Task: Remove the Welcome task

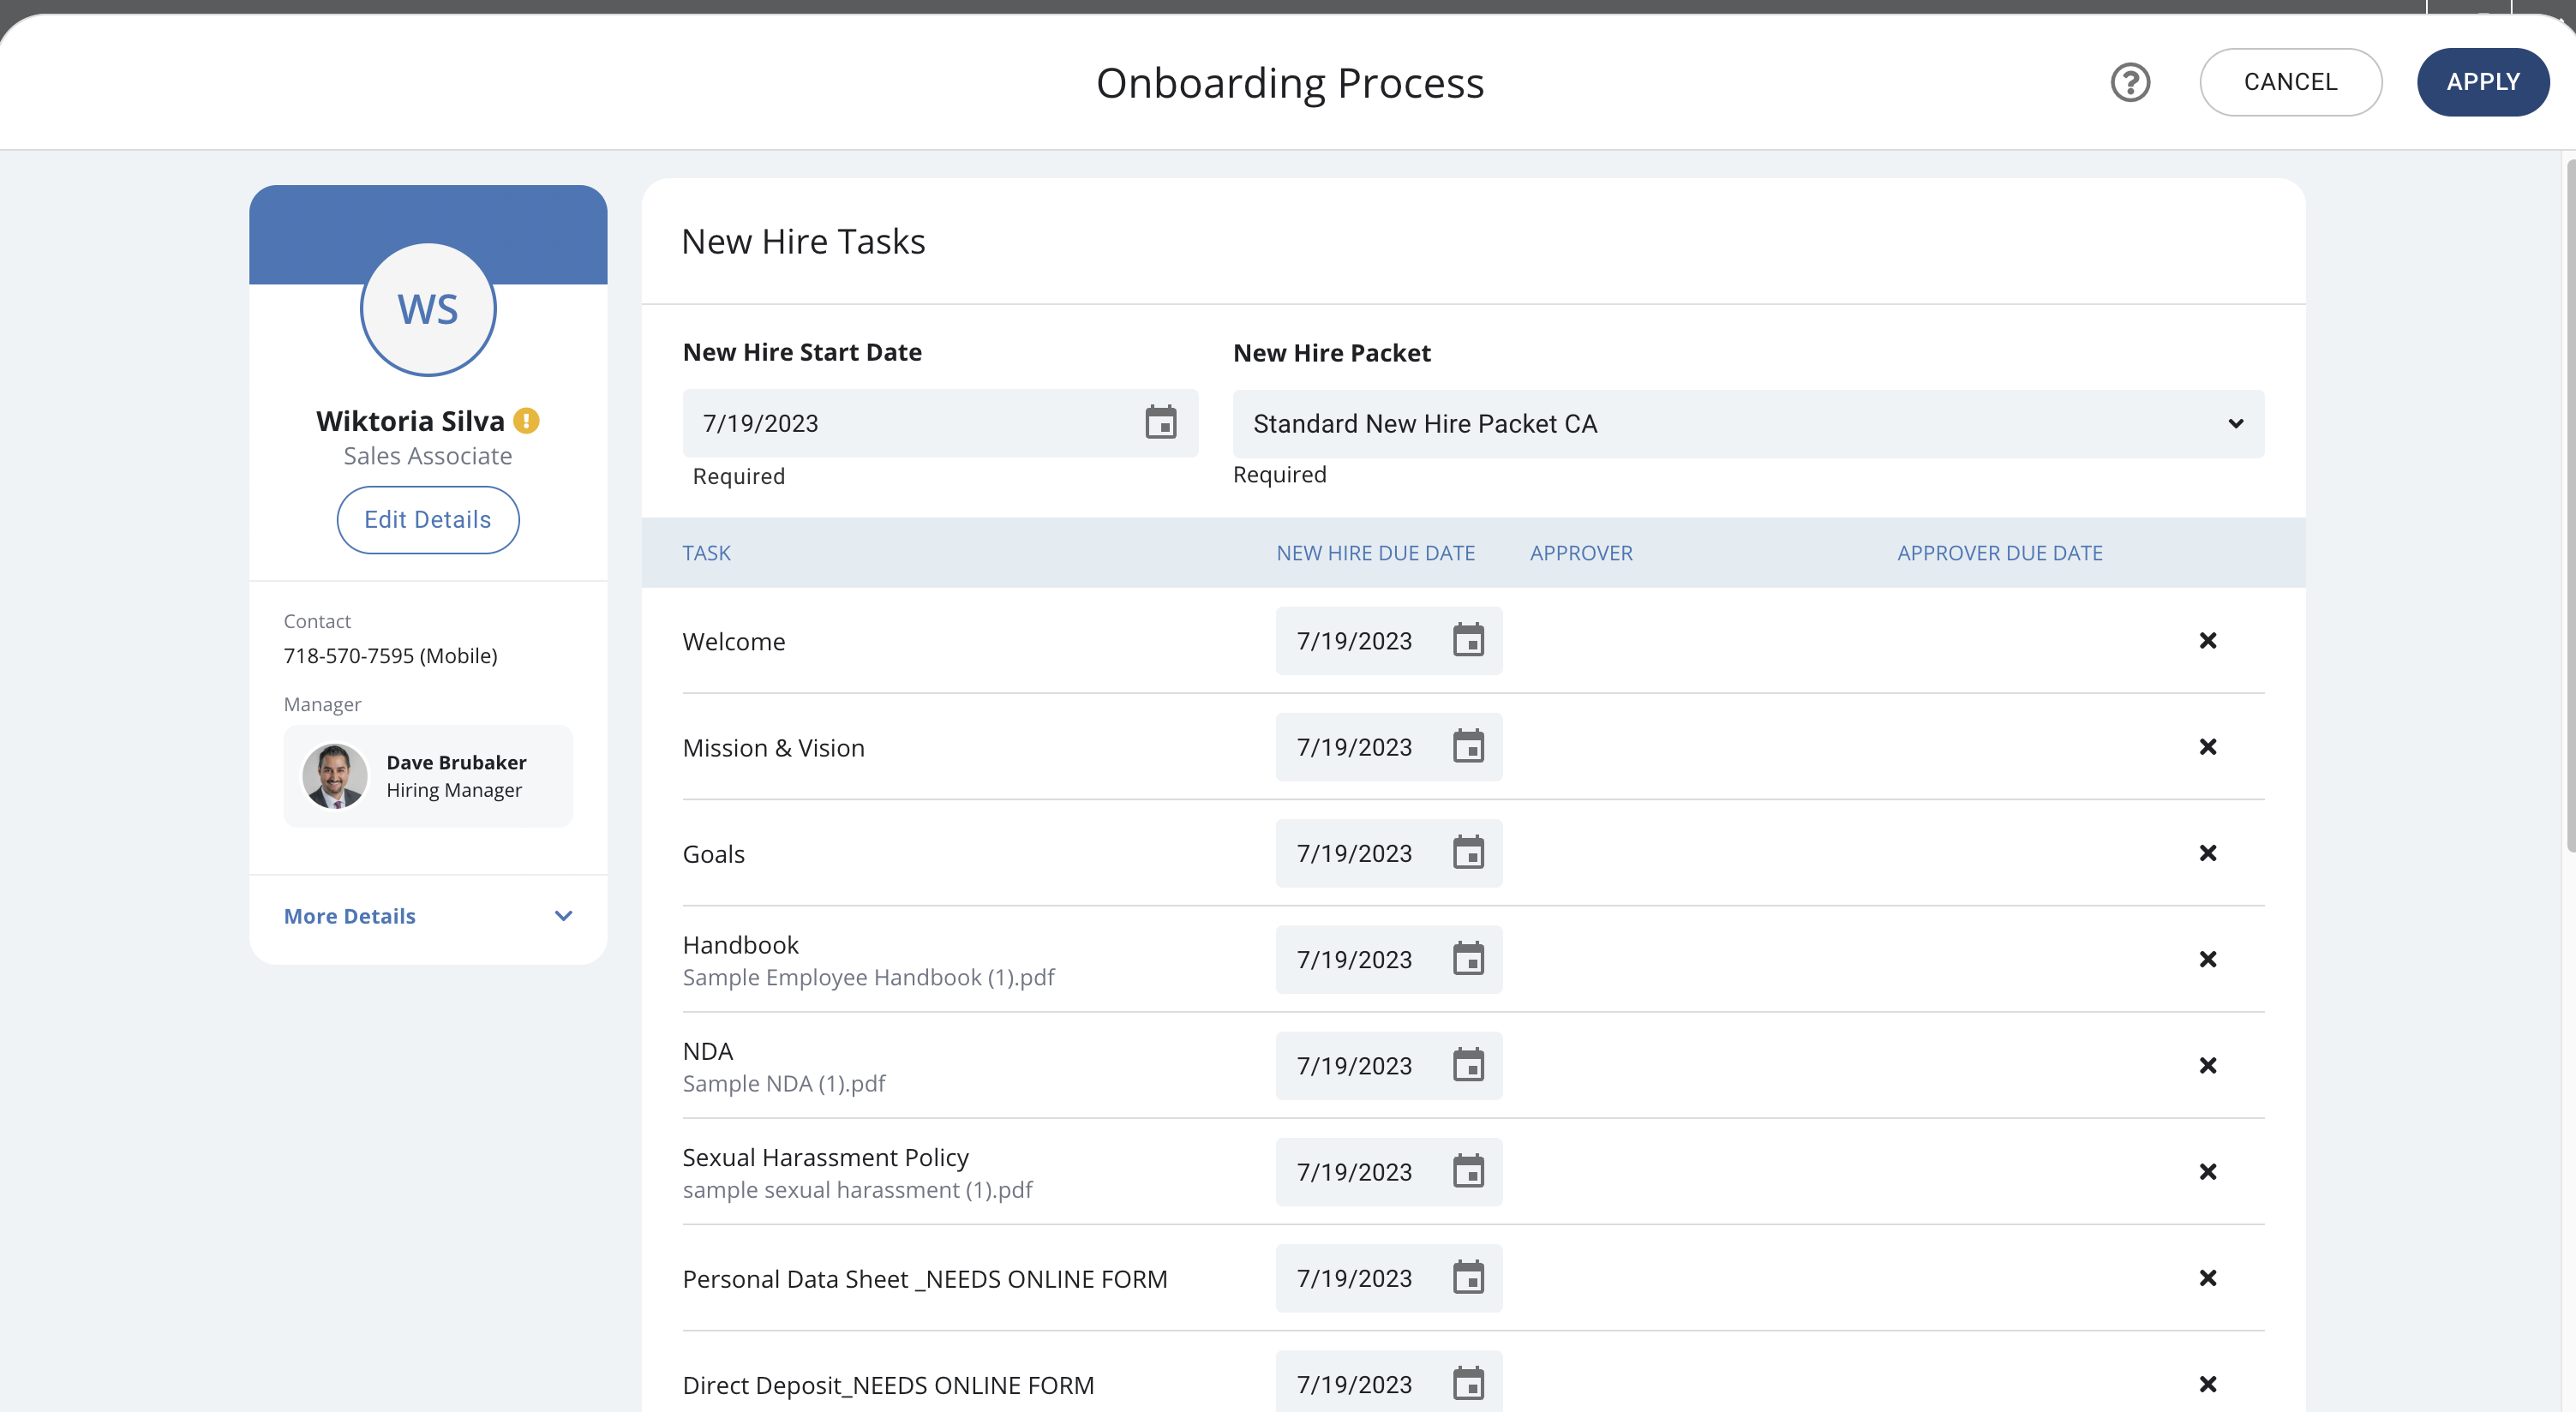Action: pyautogui.click(x=2208, y=641)
